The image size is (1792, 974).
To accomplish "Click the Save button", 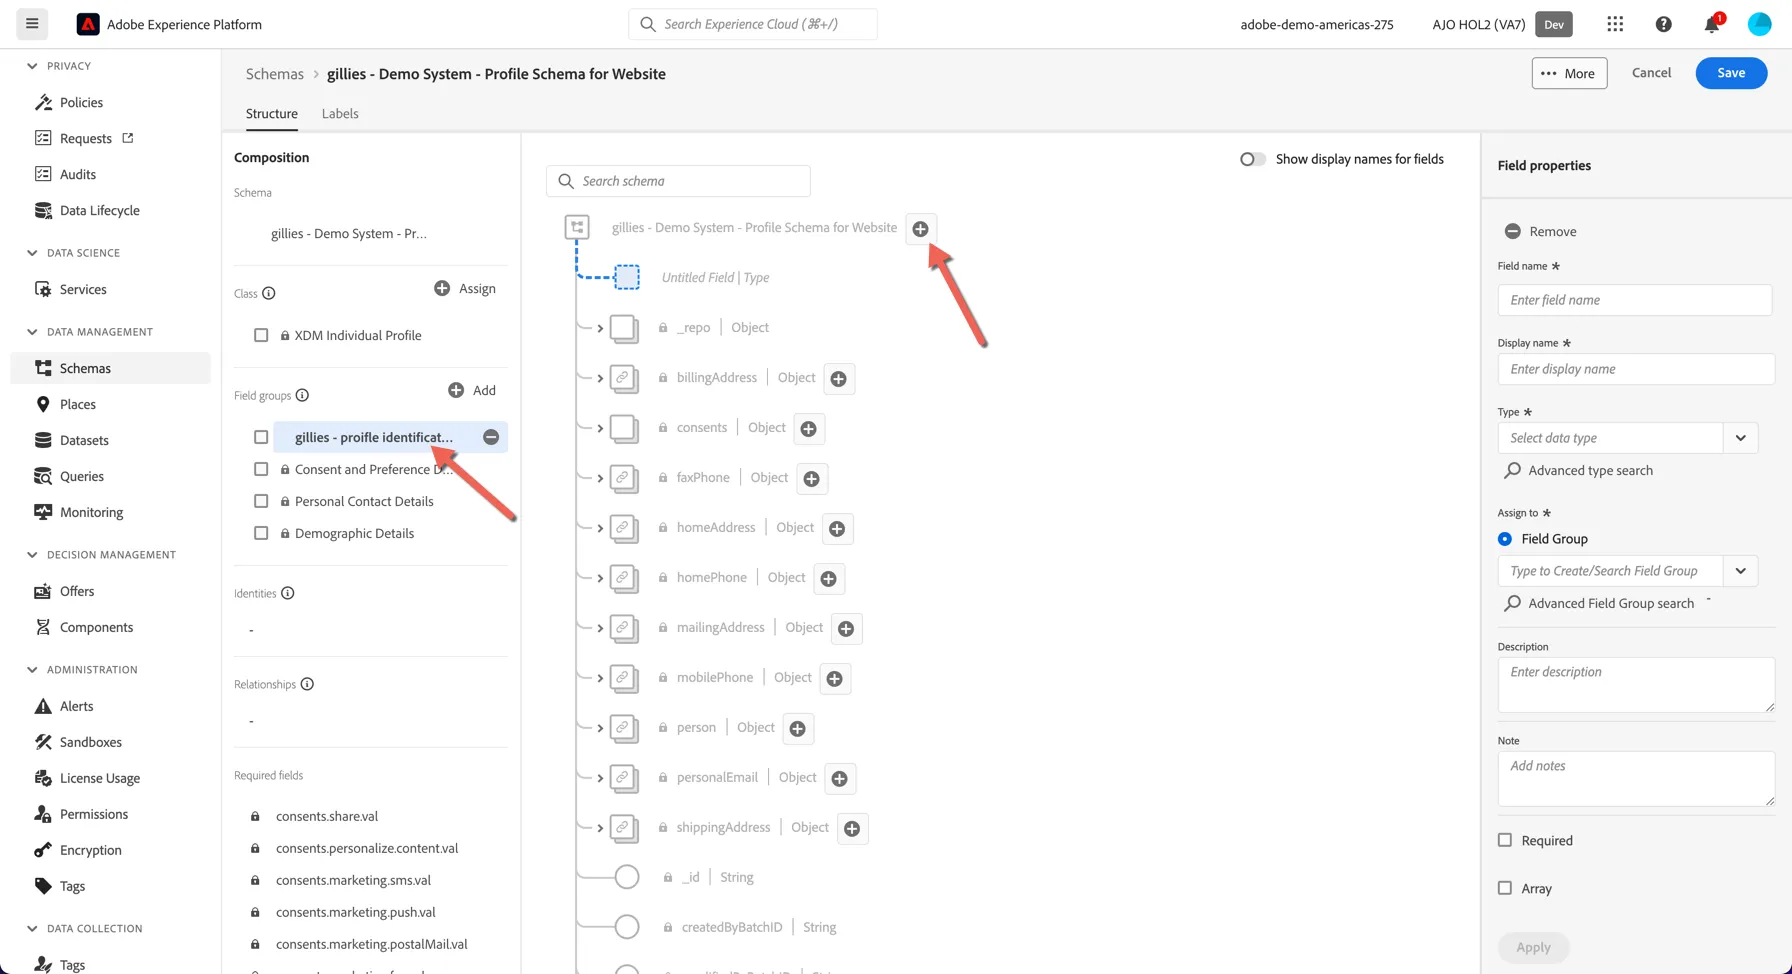I will point(1731,73).
